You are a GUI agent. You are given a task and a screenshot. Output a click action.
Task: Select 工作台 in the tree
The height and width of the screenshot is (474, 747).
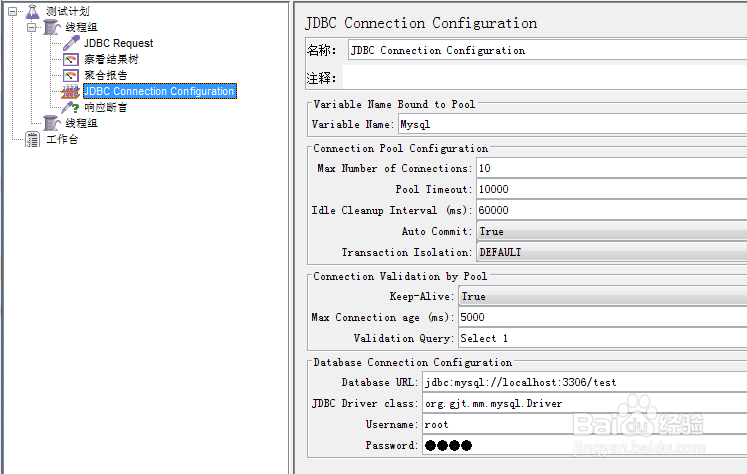[x=62, y=139]
